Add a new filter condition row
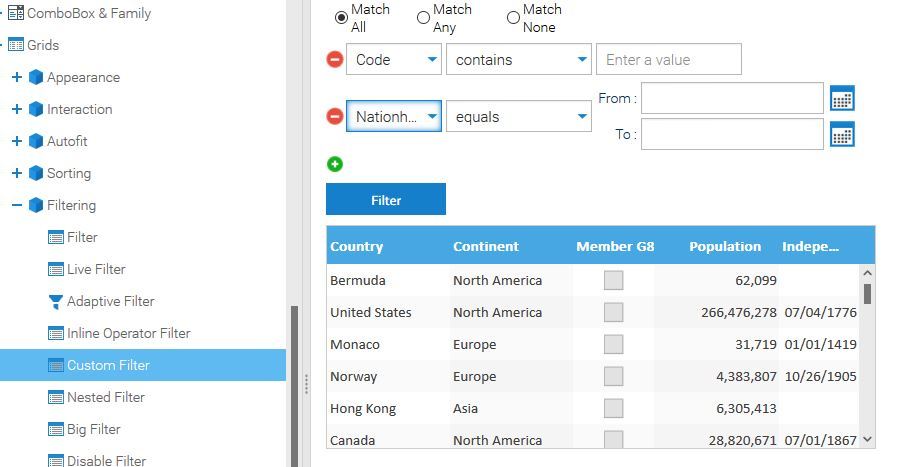Viewport: 919px width, 467px height. (x=335, y=164)
